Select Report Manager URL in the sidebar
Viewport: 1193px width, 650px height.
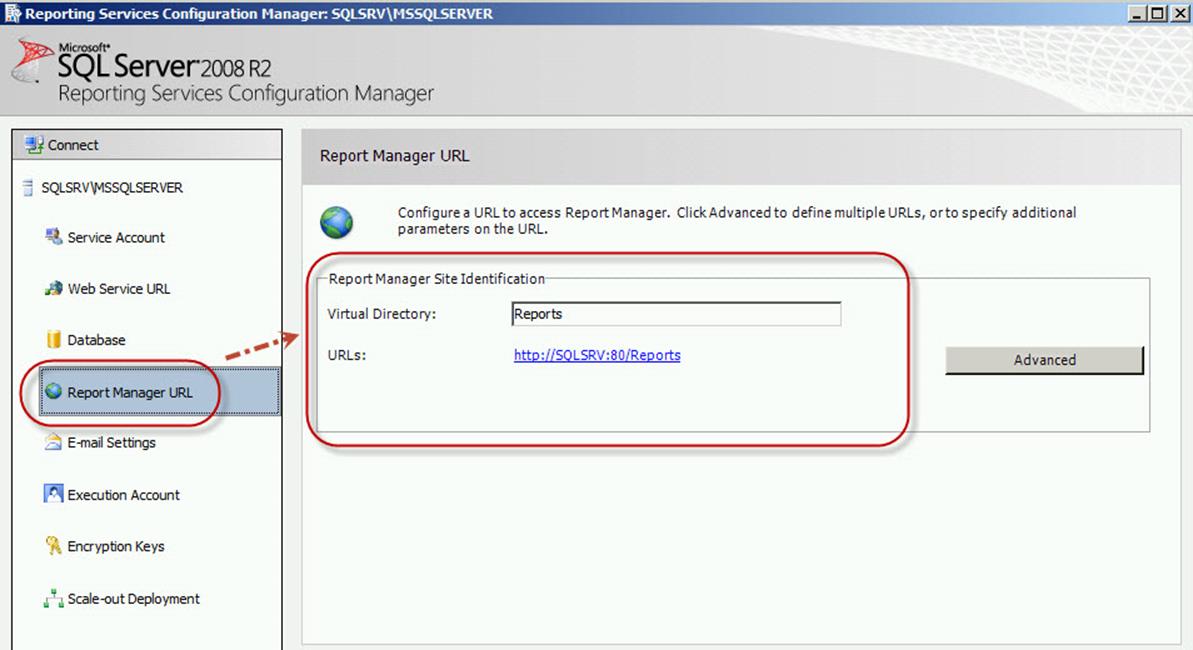[x=160, y=392]
